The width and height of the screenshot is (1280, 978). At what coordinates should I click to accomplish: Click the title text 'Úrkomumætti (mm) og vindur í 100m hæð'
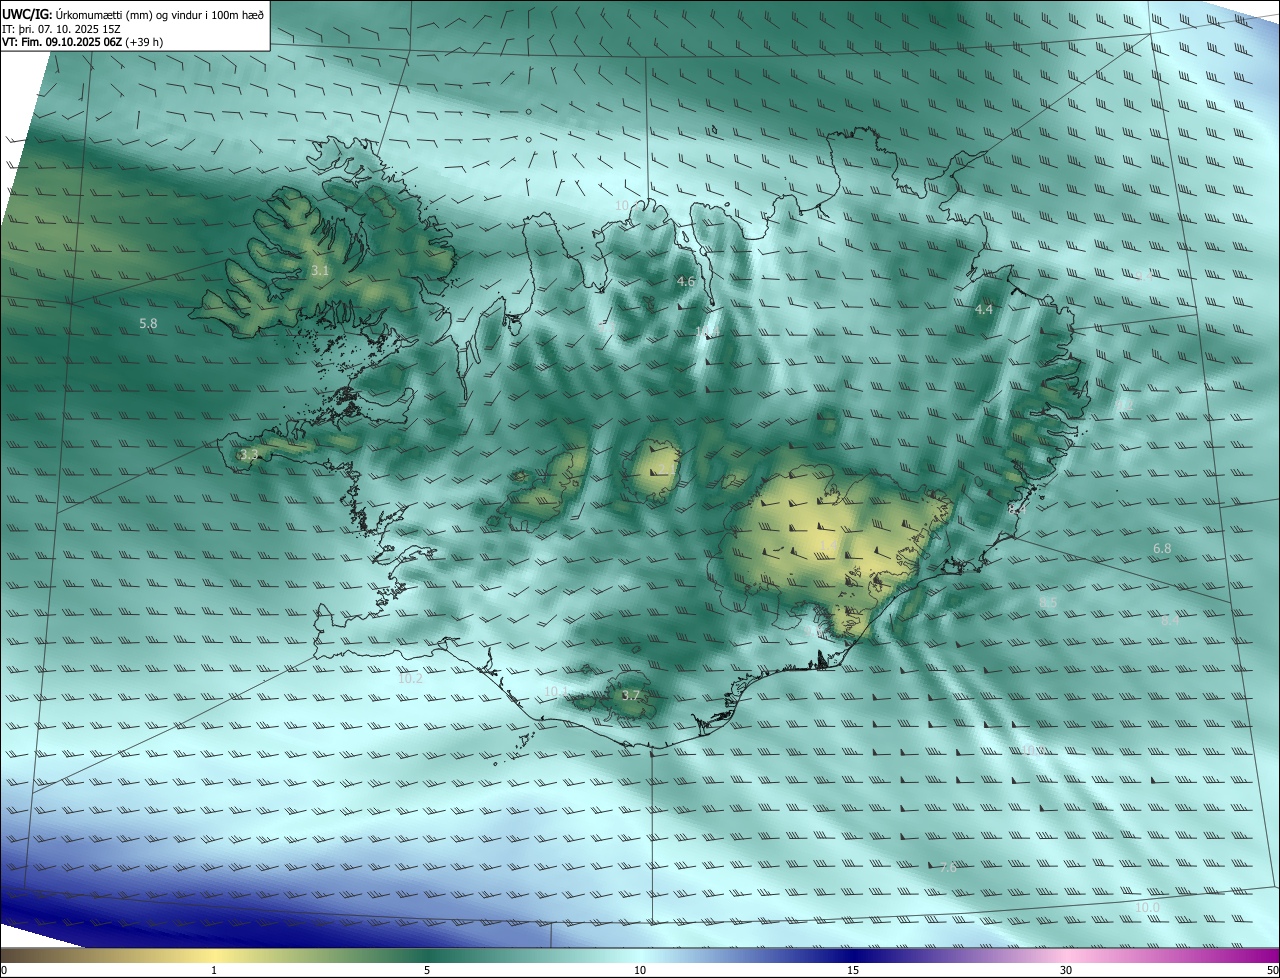point(159,14)
